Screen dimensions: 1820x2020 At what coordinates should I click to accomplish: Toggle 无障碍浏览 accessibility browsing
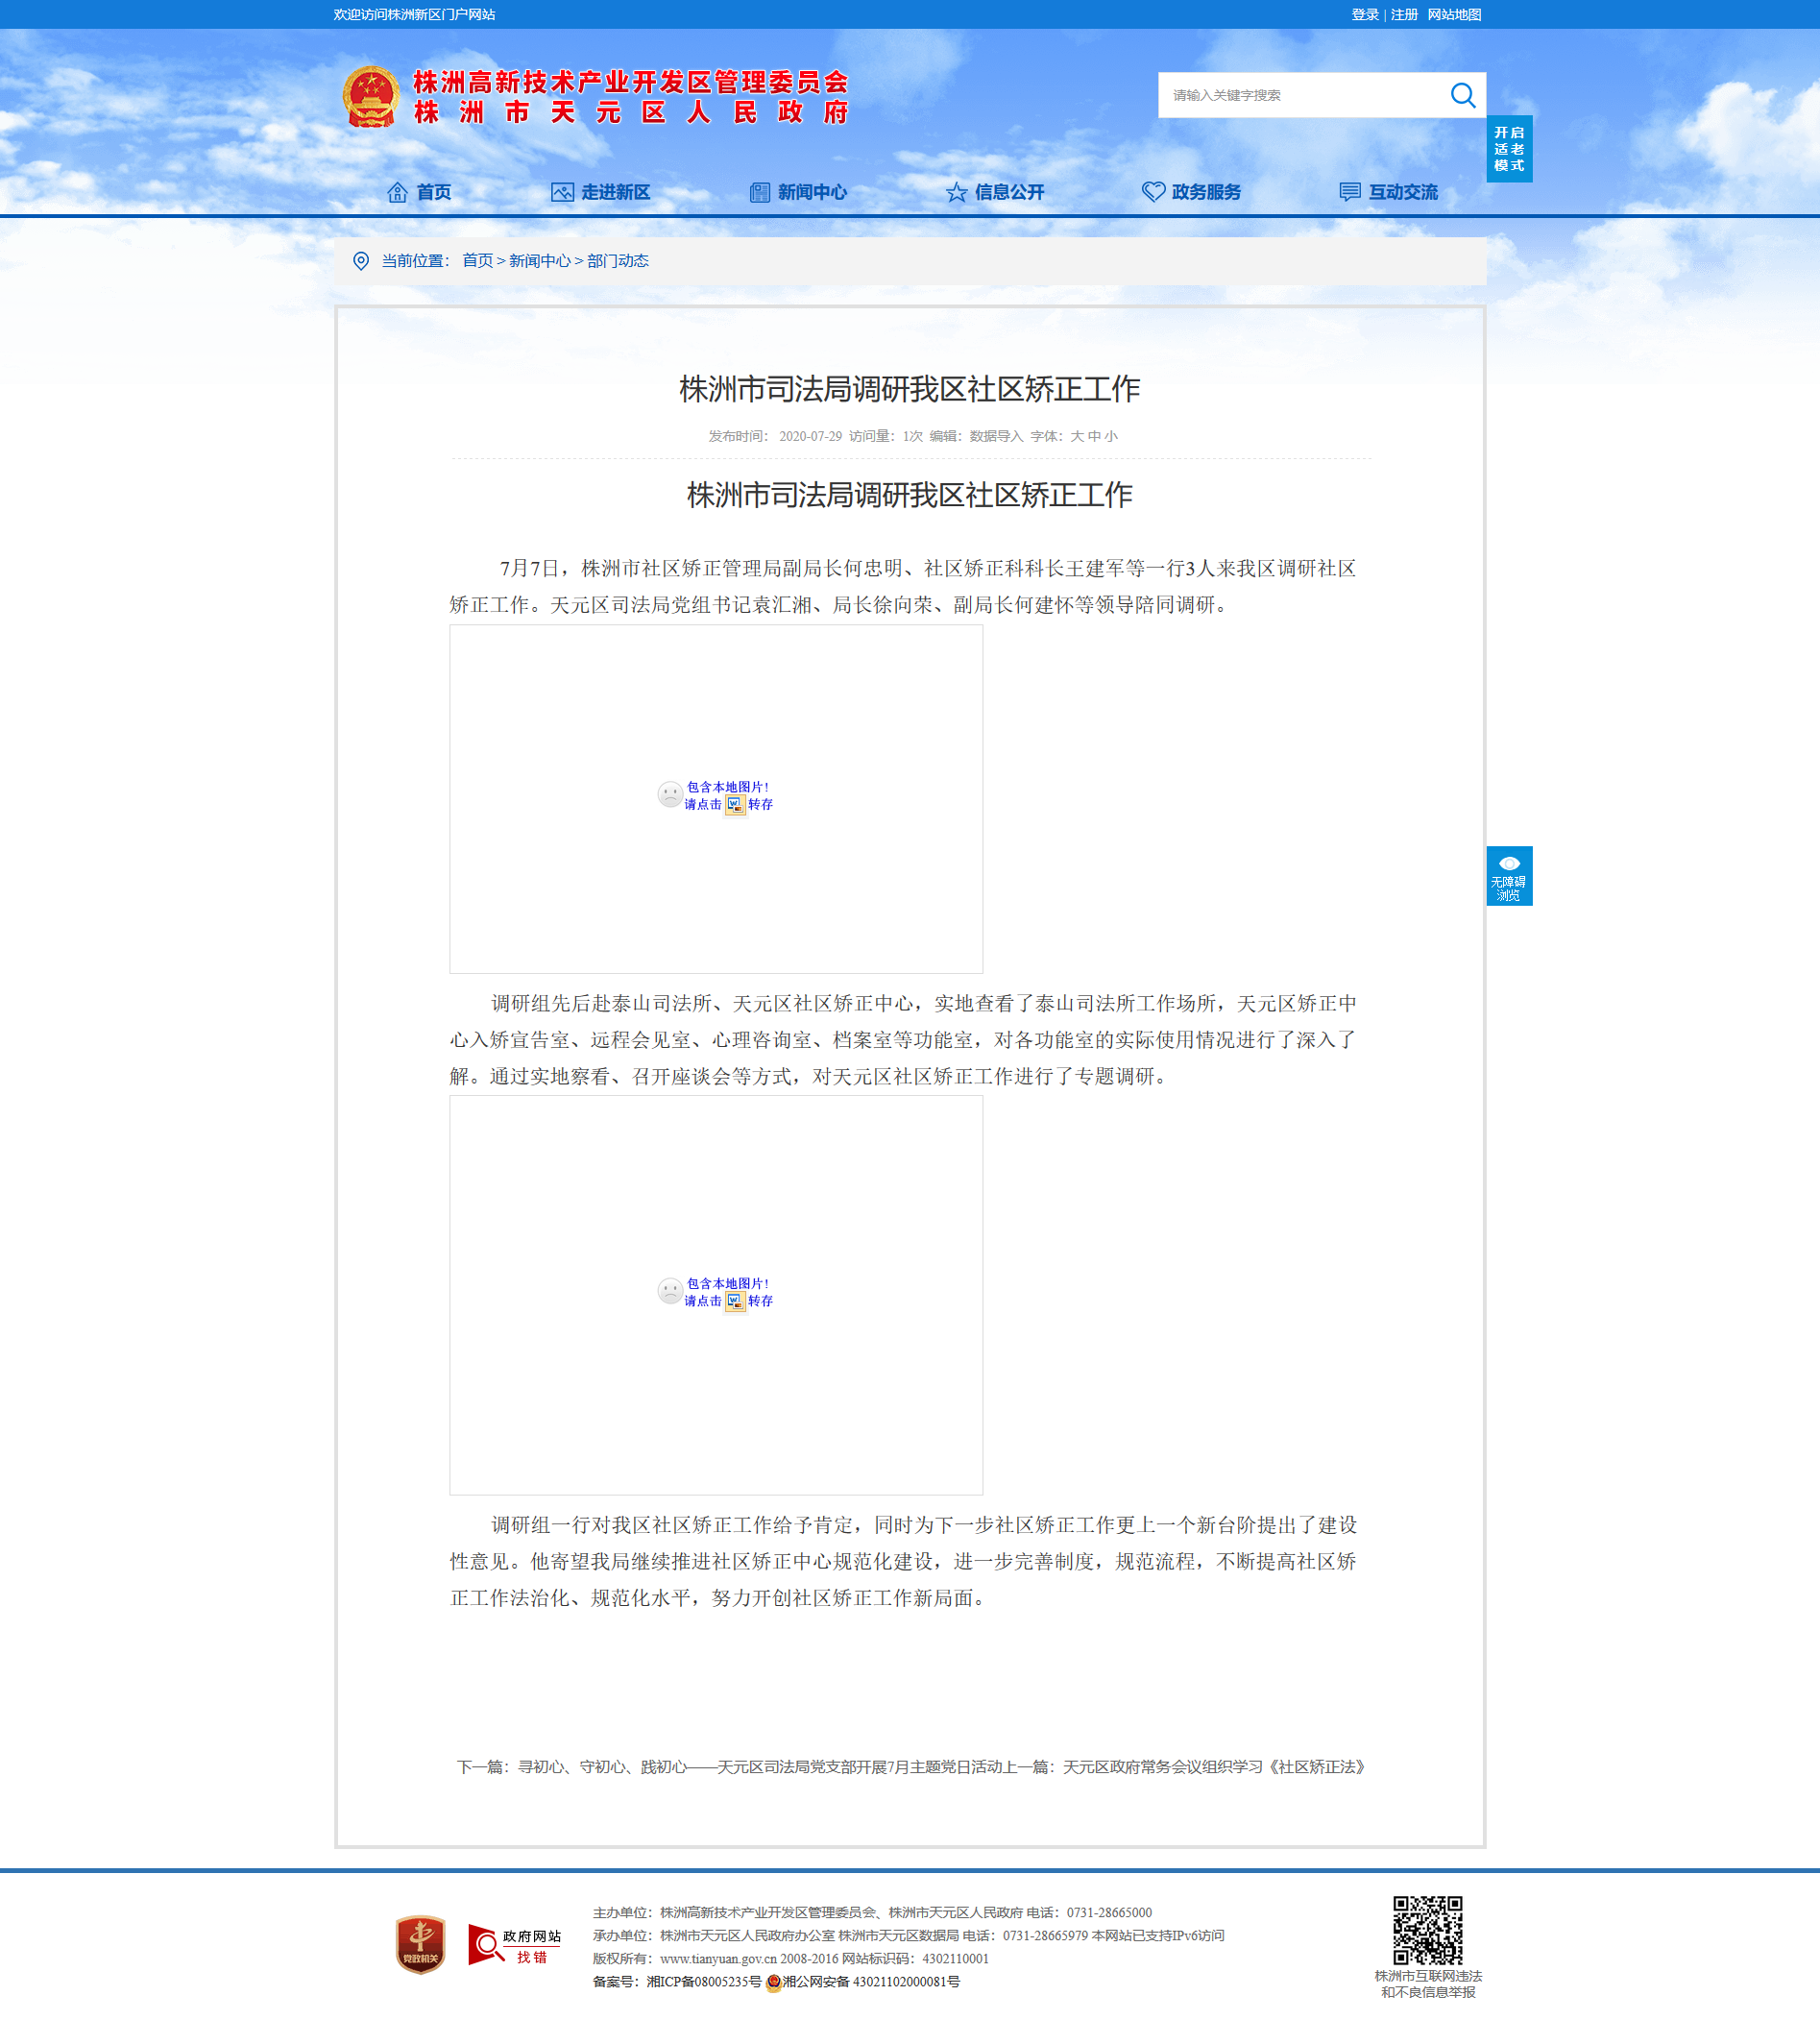[1509, 876]
